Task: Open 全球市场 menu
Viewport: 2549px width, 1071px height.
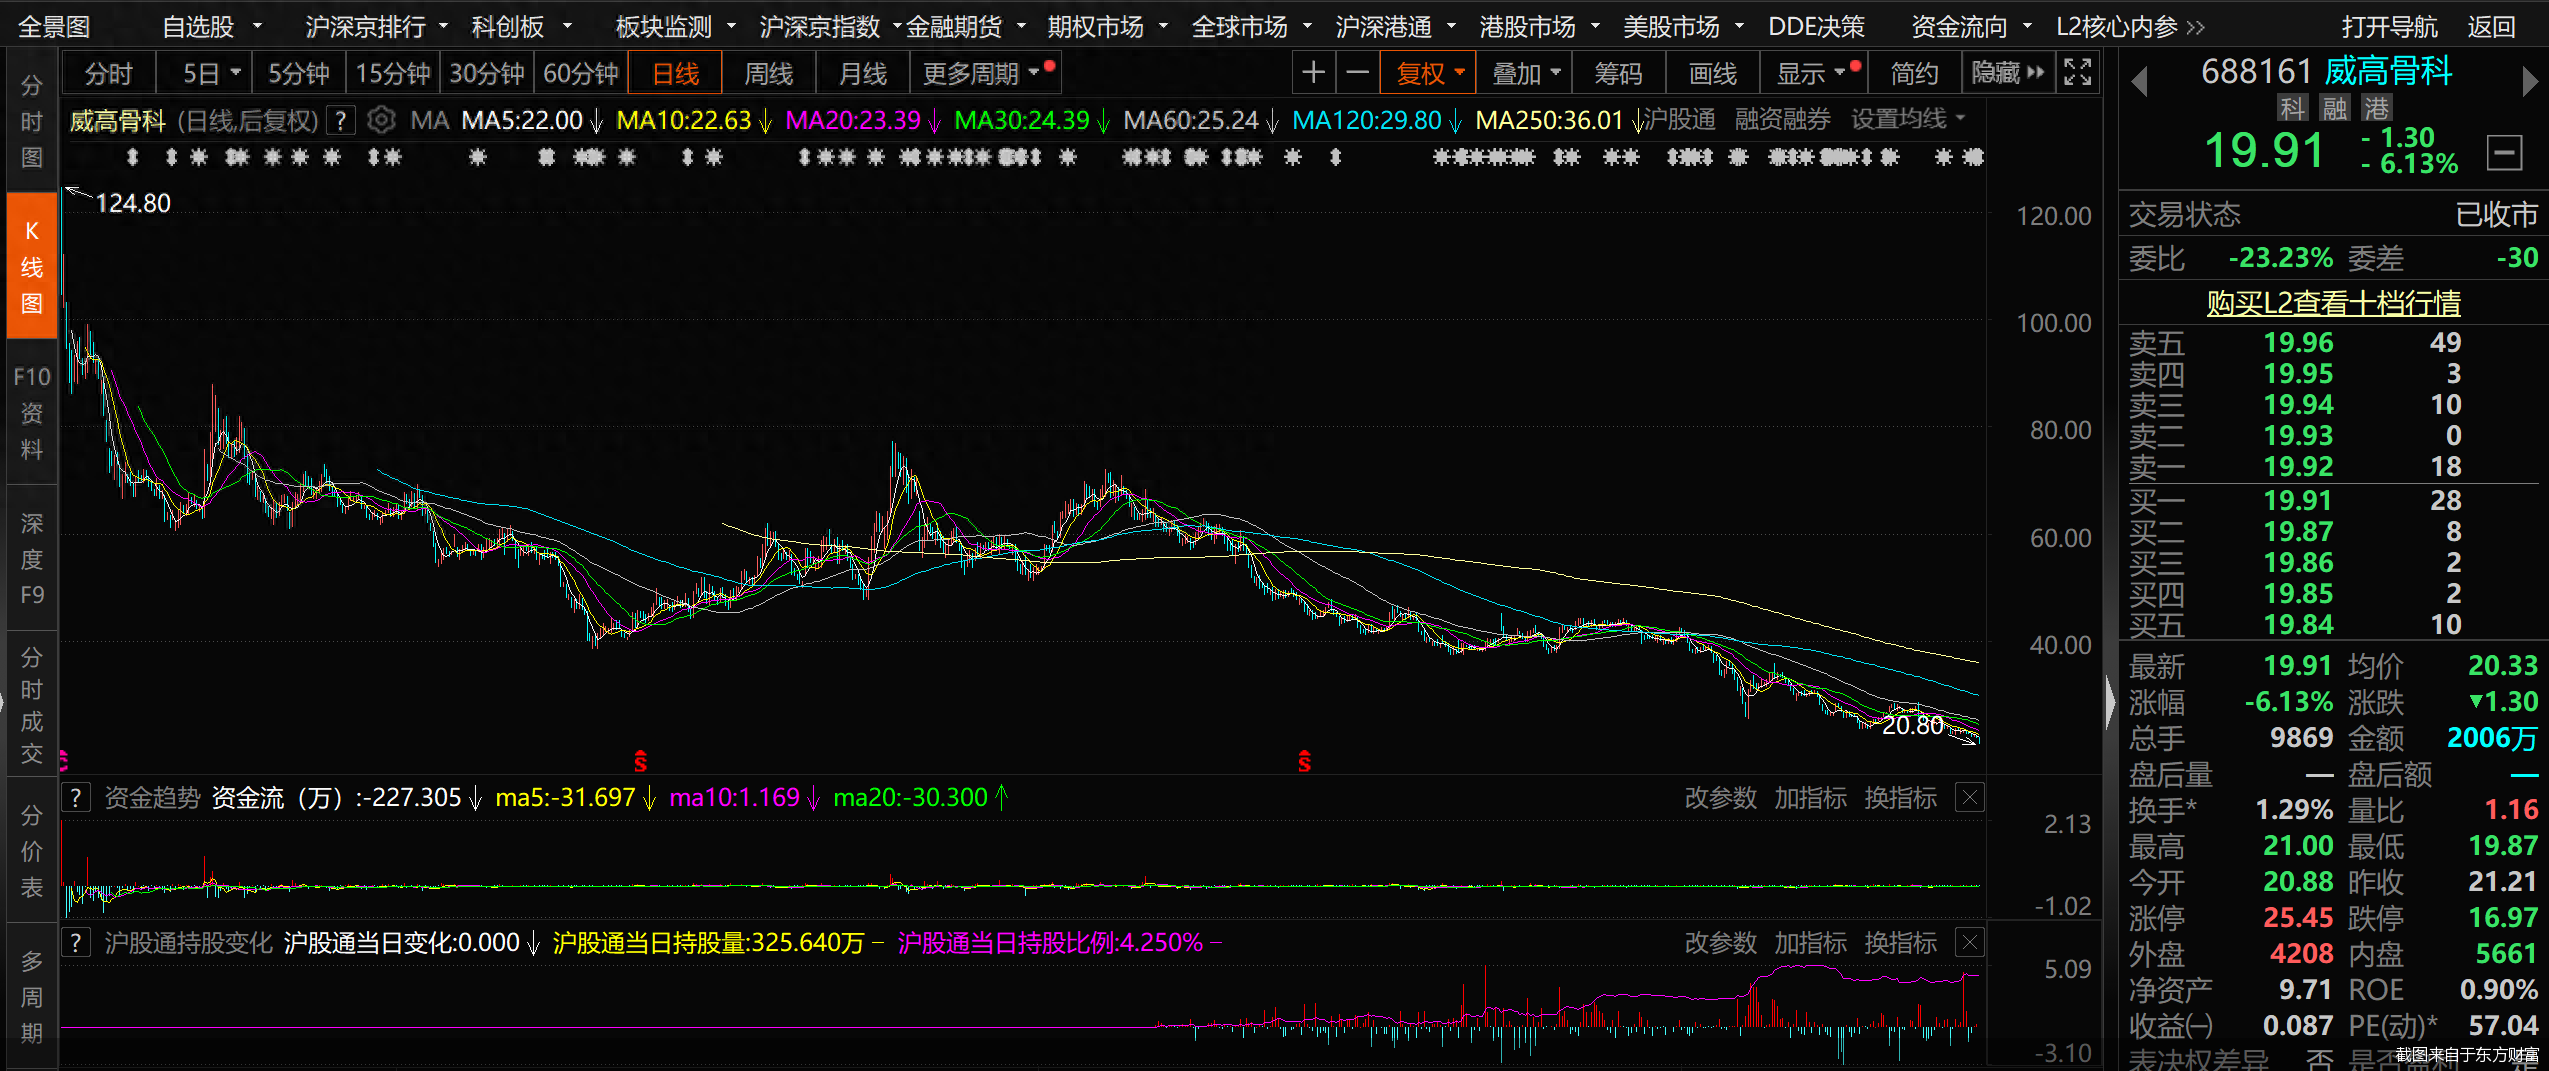Action: (1251, 27)
